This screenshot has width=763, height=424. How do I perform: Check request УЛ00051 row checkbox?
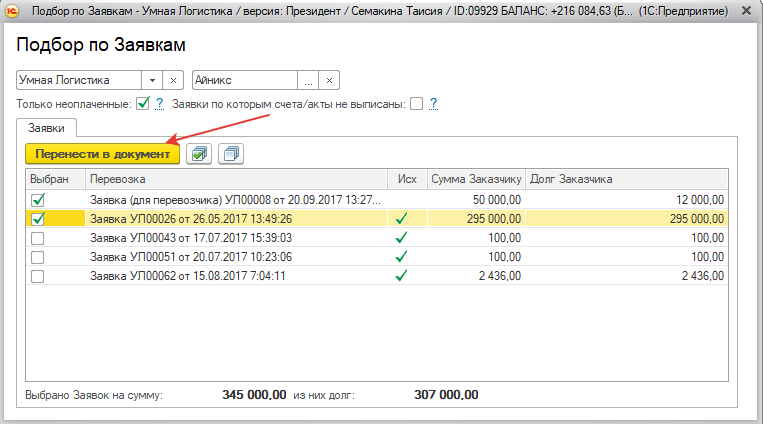coord(37,257)
